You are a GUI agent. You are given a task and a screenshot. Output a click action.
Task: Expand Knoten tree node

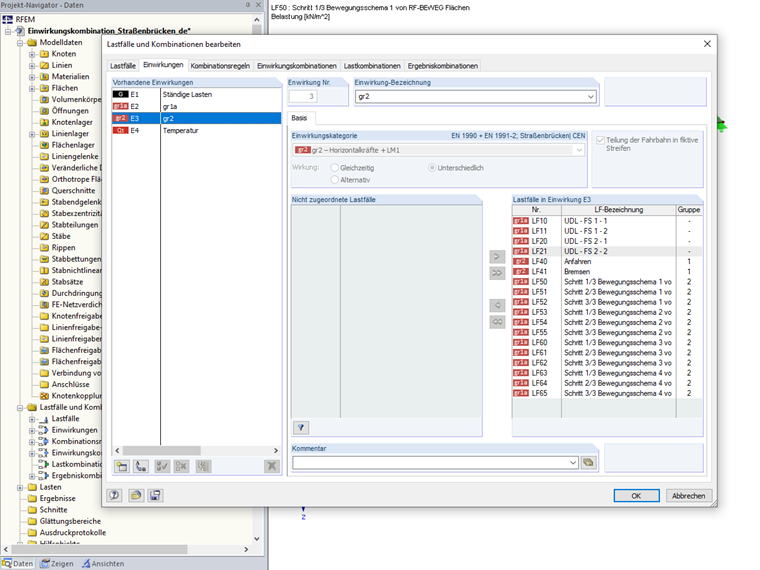(32, 54)
